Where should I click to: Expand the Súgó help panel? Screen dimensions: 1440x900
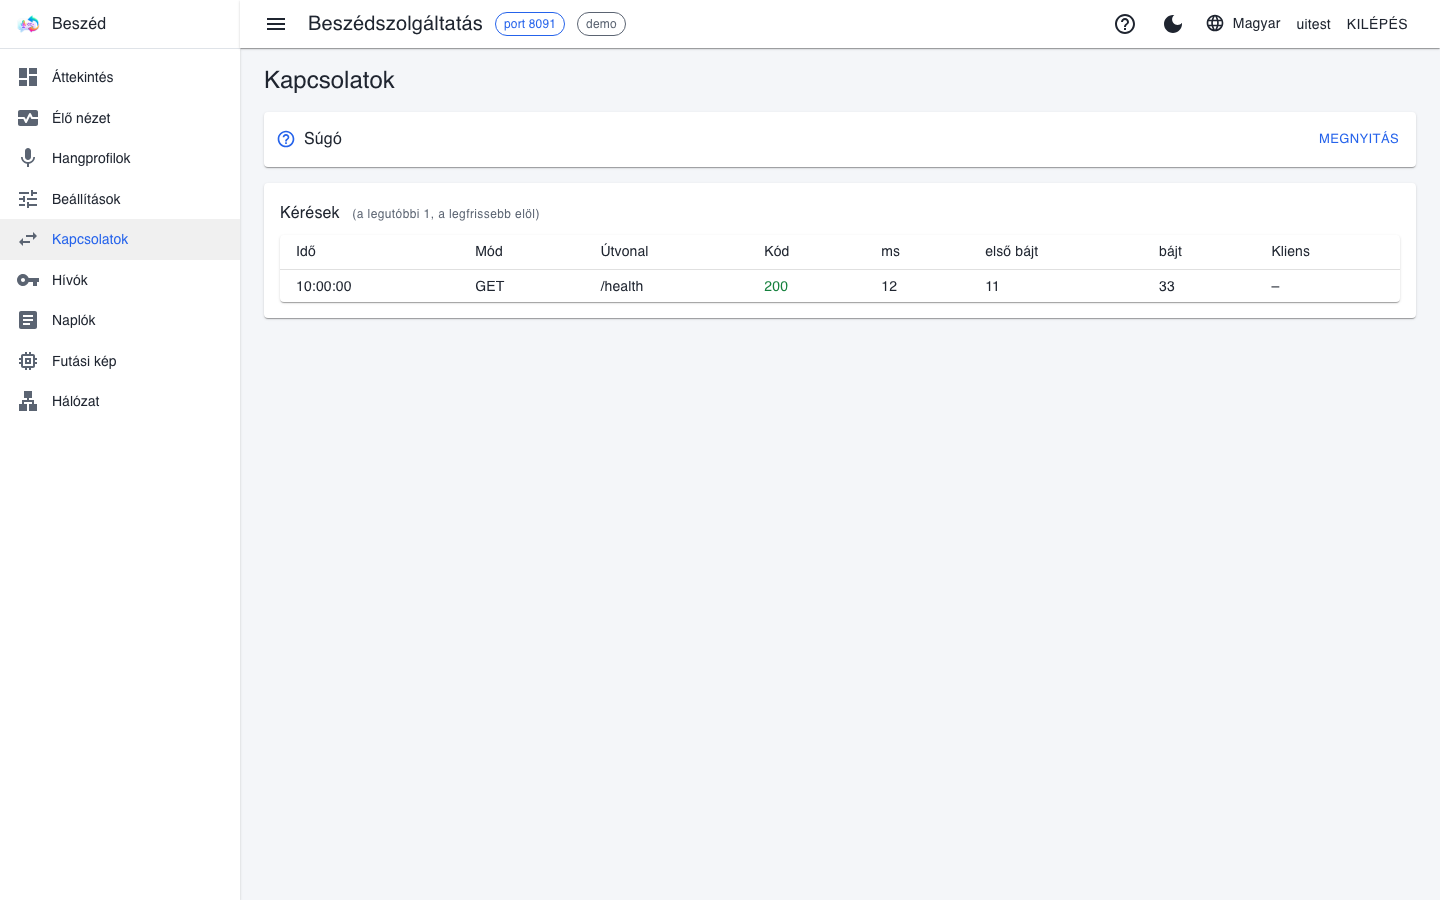click(840, 139)
